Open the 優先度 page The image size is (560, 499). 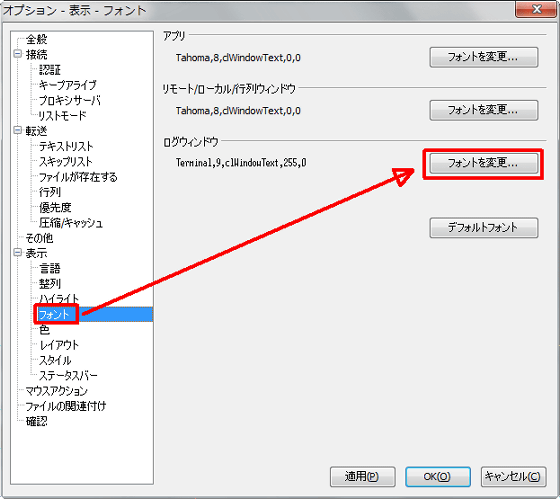click(55, 207)
